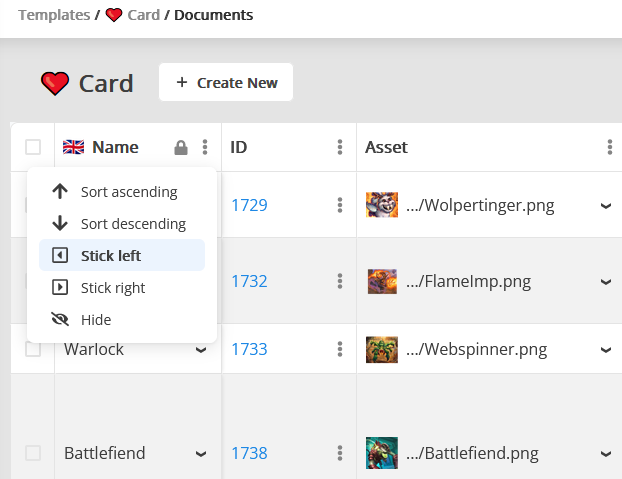Viewport: 622px width, 479px height.
Task: Expand the Warlock name cell dropdown
Action: (201, 350)
